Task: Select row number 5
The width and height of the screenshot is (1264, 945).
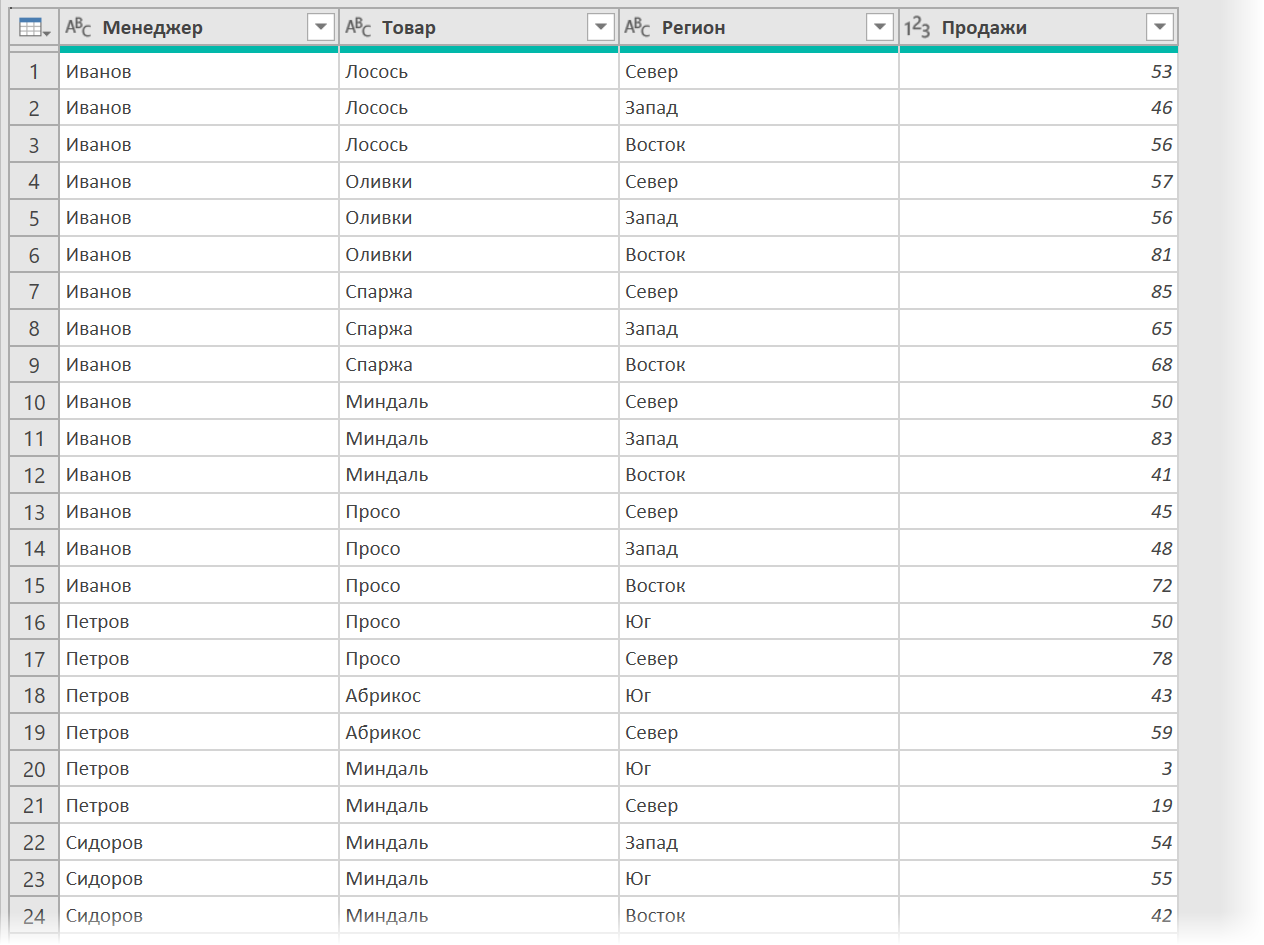Action: pyautogui.click(x=35, y=218)
